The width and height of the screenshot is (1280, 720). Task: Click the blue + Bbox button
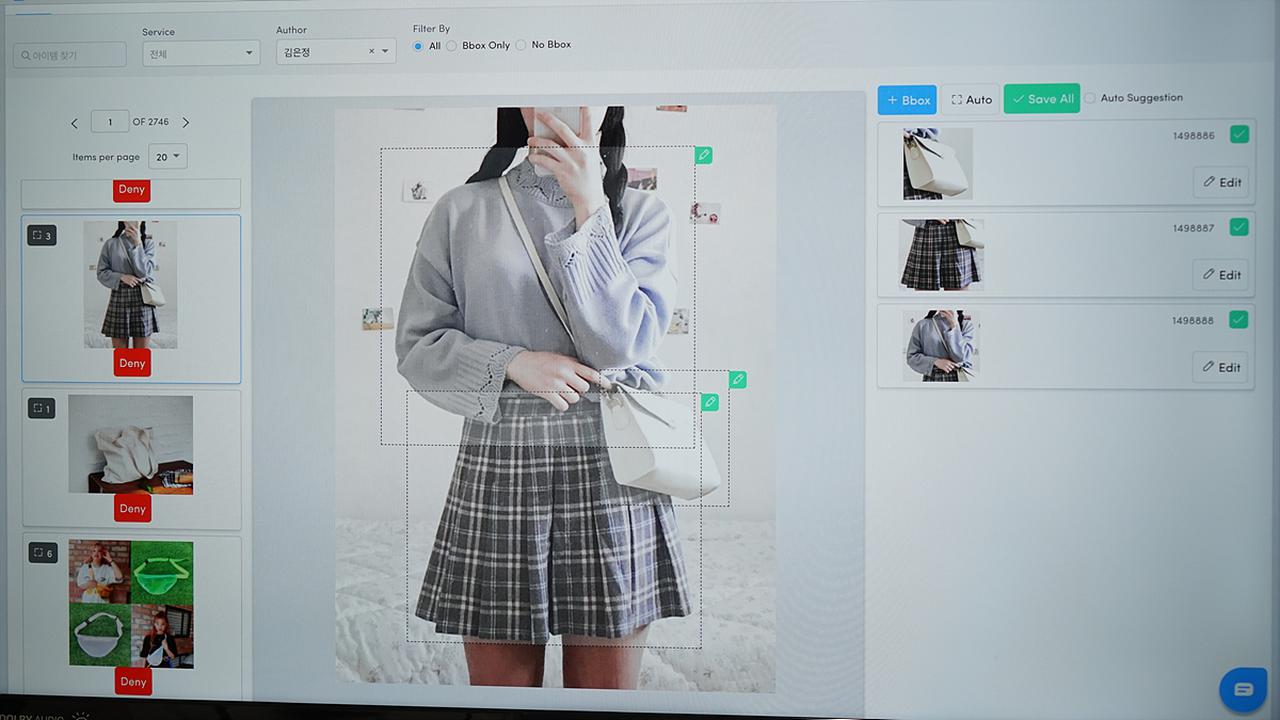point(907,100)
